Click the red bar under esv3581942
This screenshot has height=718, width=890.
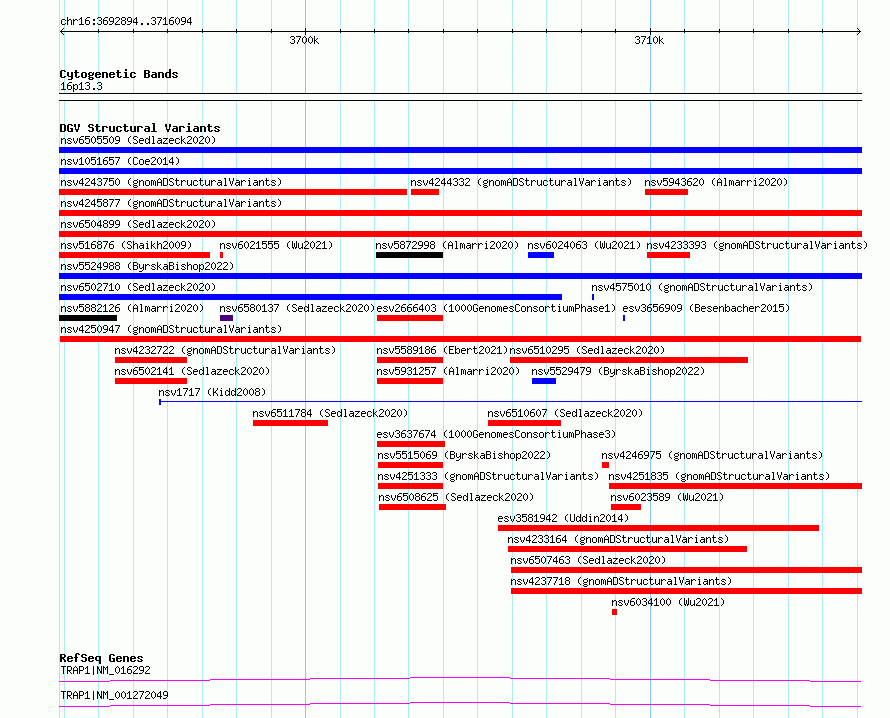click(658, 528)
